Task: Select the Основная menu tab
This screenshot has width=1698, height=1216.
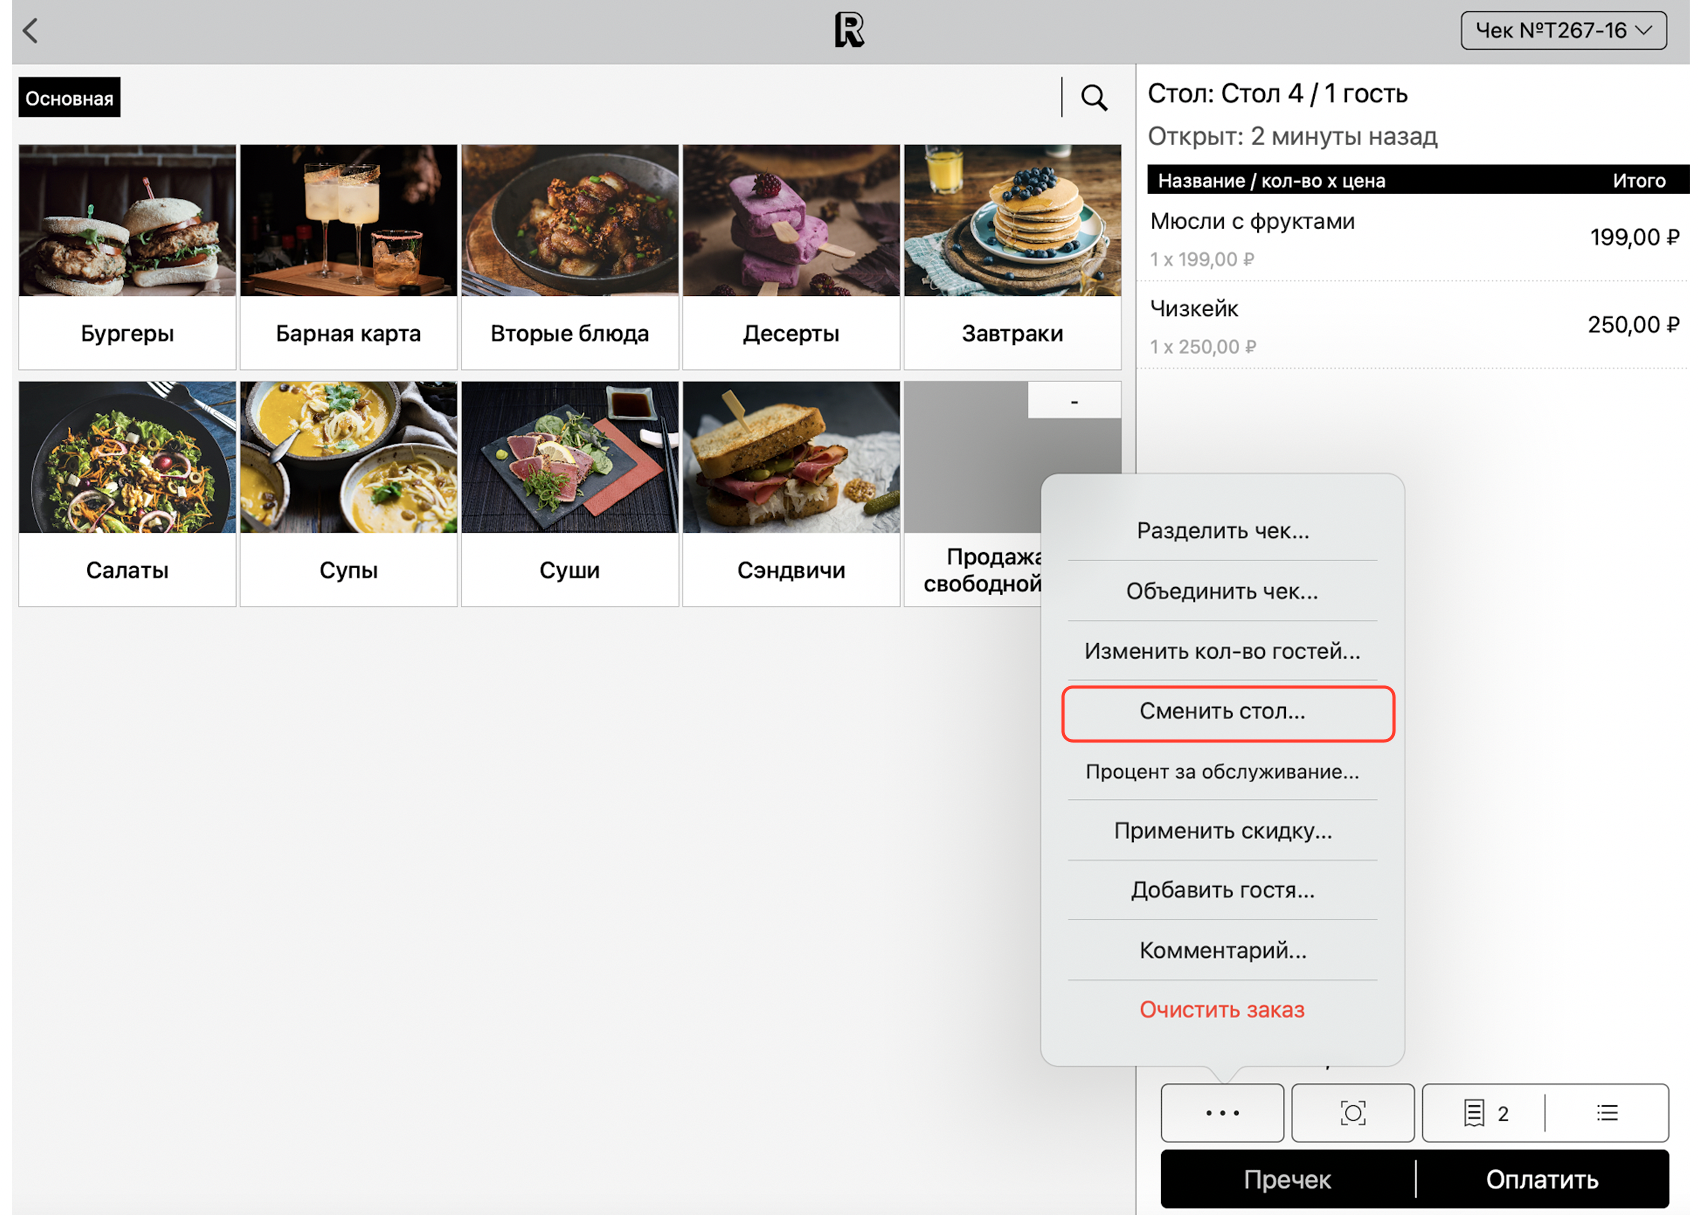Action: (69, 98)
